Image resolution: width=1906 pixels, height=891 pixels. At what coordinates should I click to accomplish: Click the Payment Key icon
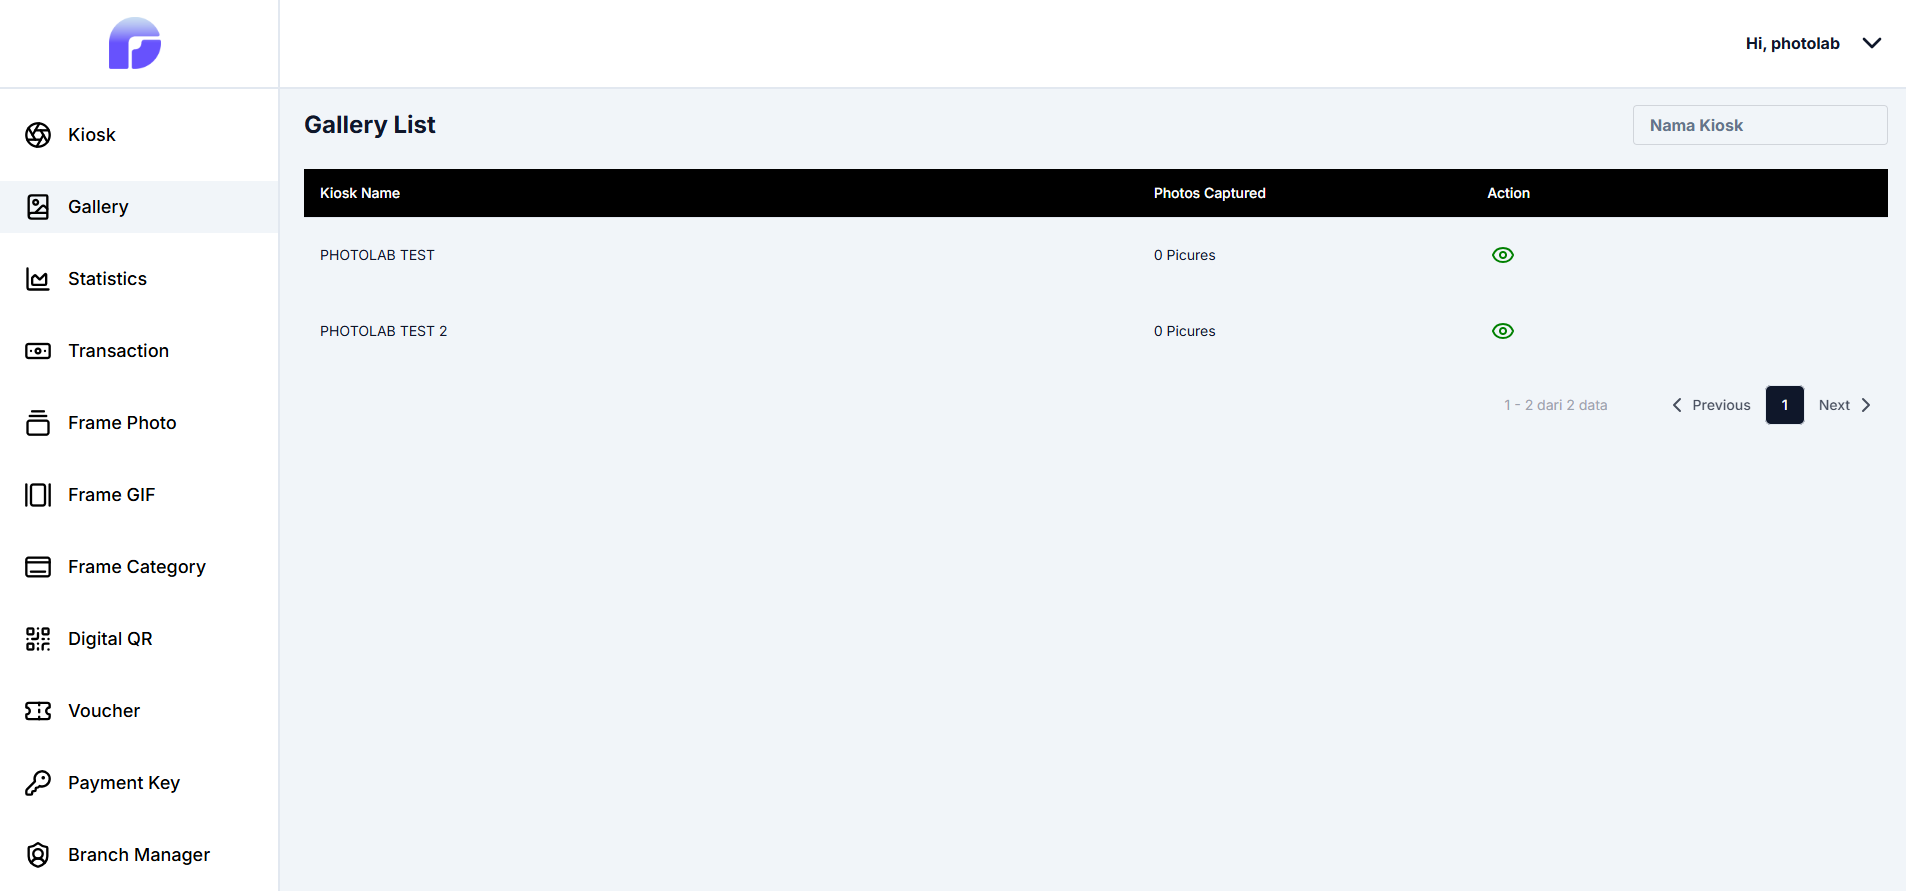pyautogui.click(x=38, y=783)
